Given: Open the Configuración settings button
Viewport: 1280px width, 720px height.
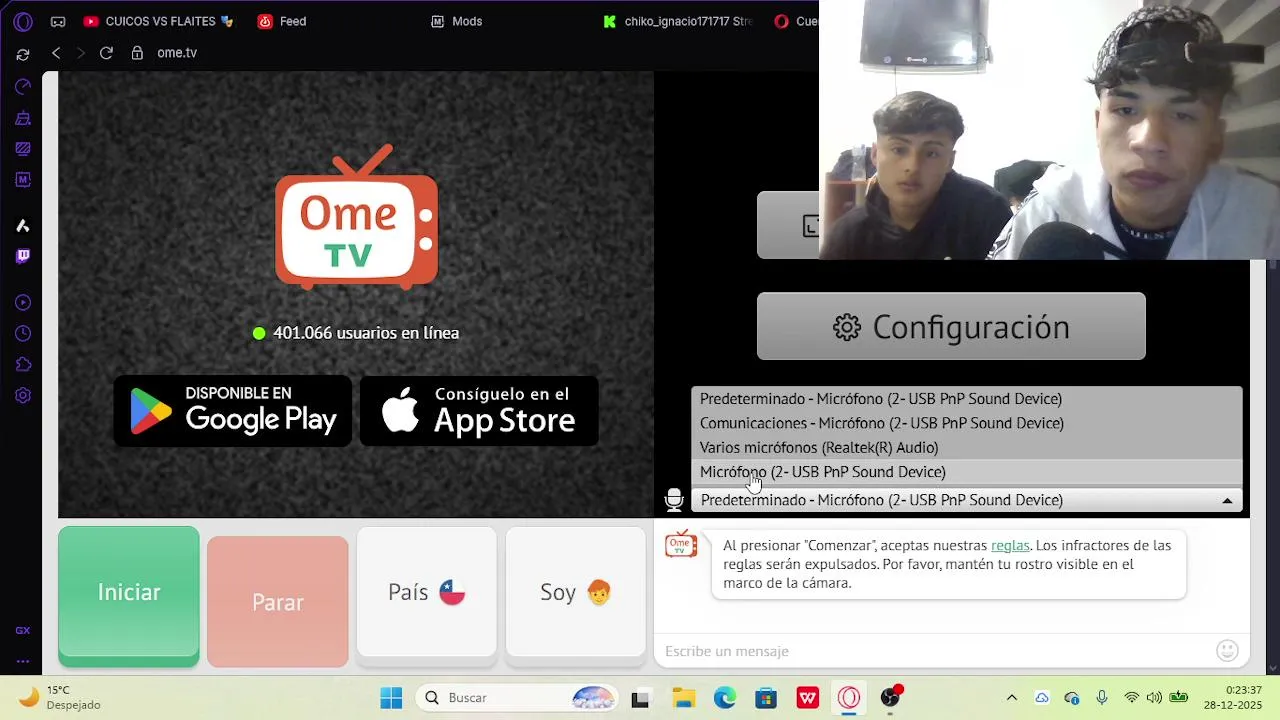Looking at the screenshot, I should click(951, 326).
